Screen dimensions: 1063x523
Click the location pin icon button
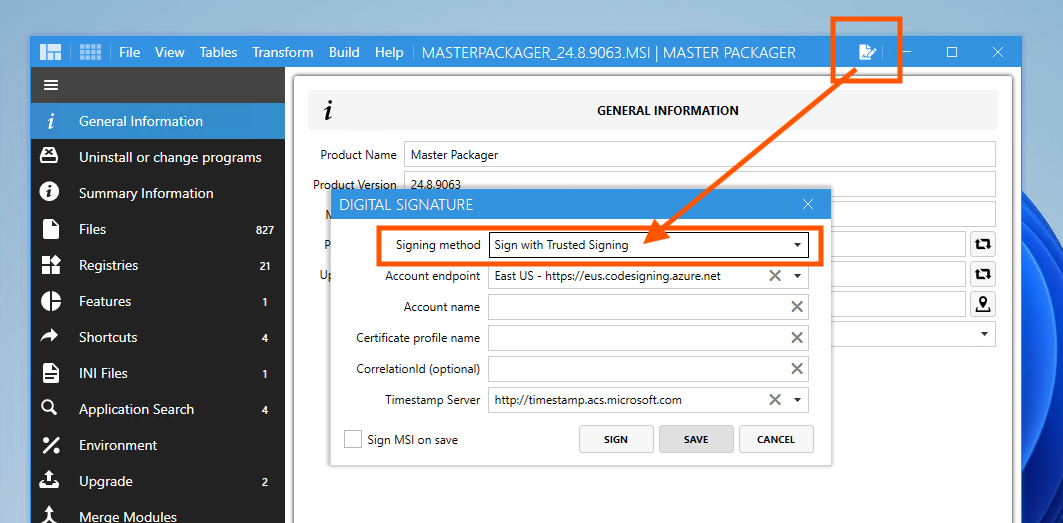[x=982, y=304]
